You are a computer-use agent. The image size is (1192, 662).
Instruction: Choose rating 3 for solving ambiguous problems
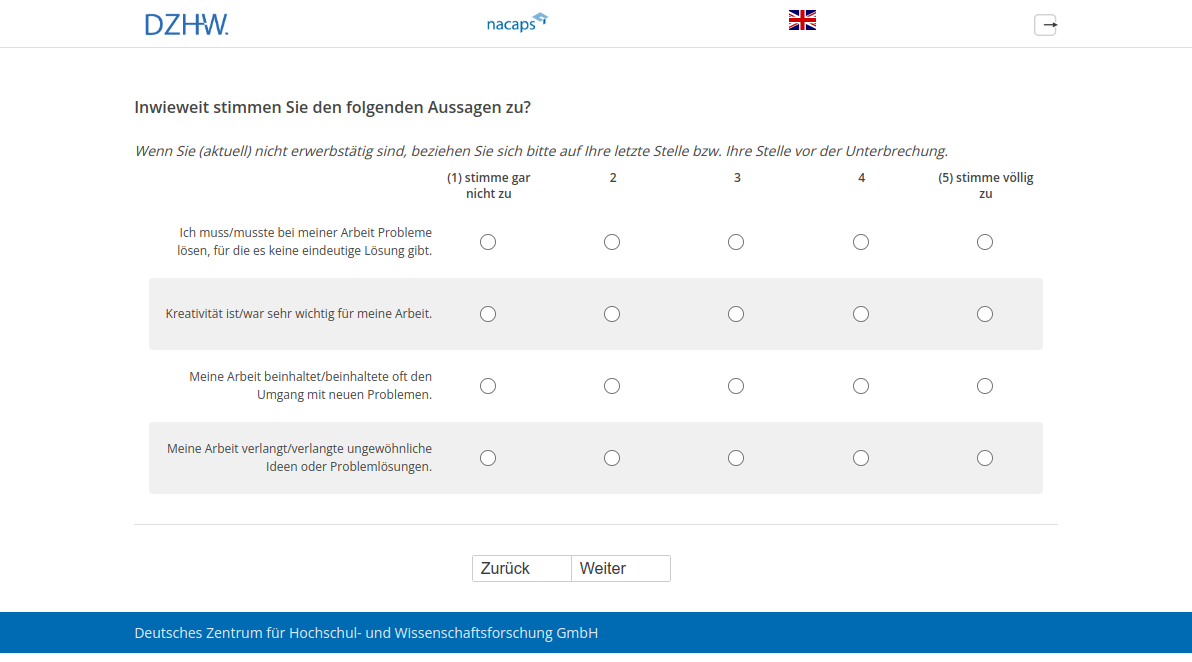(736, 242)
